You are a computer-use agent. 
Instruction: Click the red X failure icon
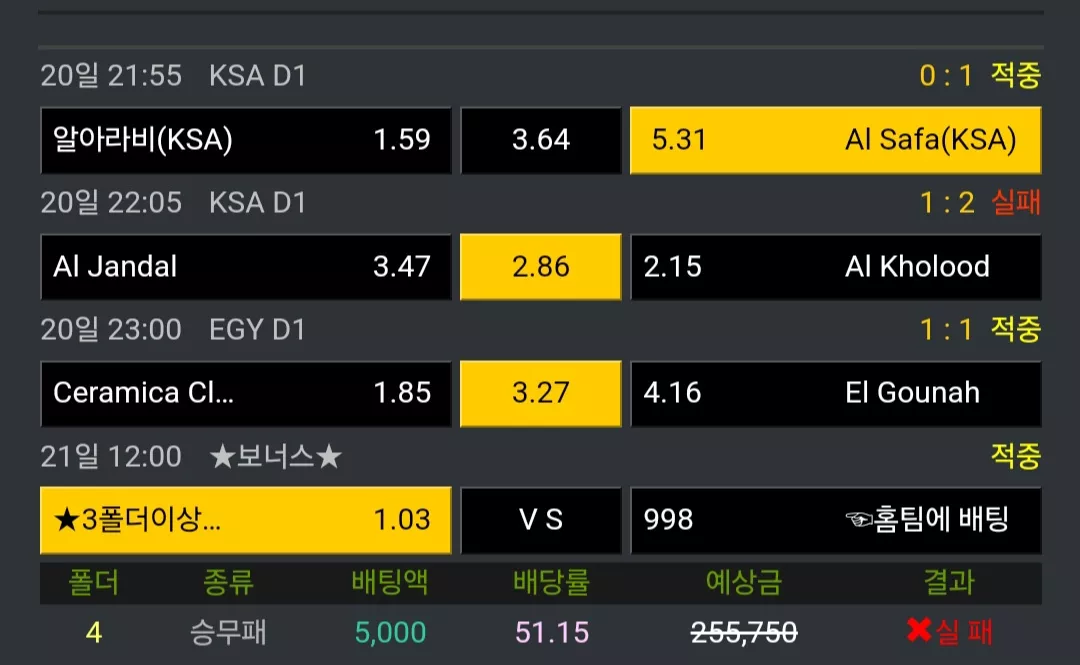(x=919, y=630)
